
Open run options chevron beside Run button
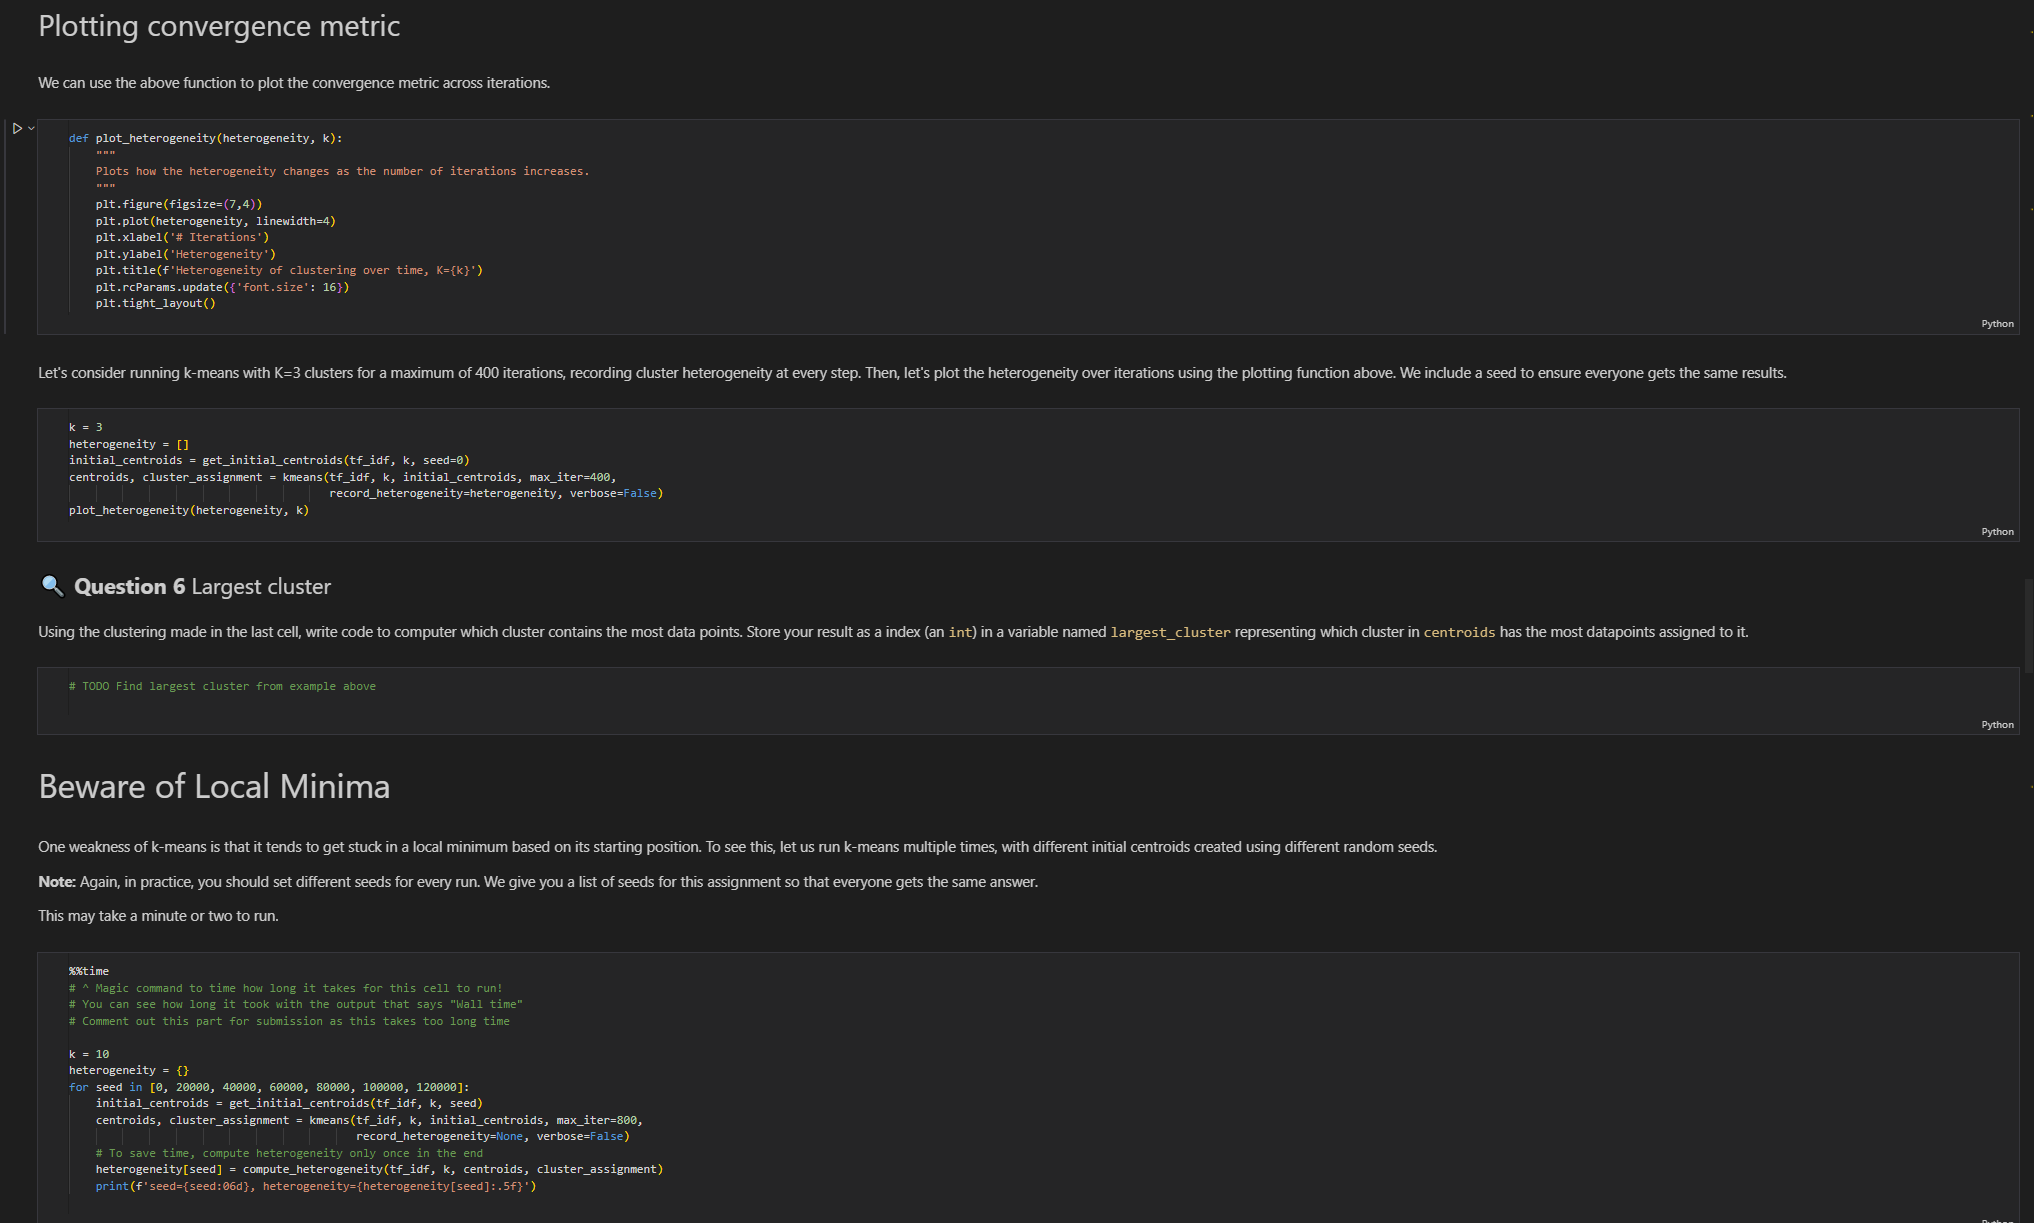(x=31, y=128)
